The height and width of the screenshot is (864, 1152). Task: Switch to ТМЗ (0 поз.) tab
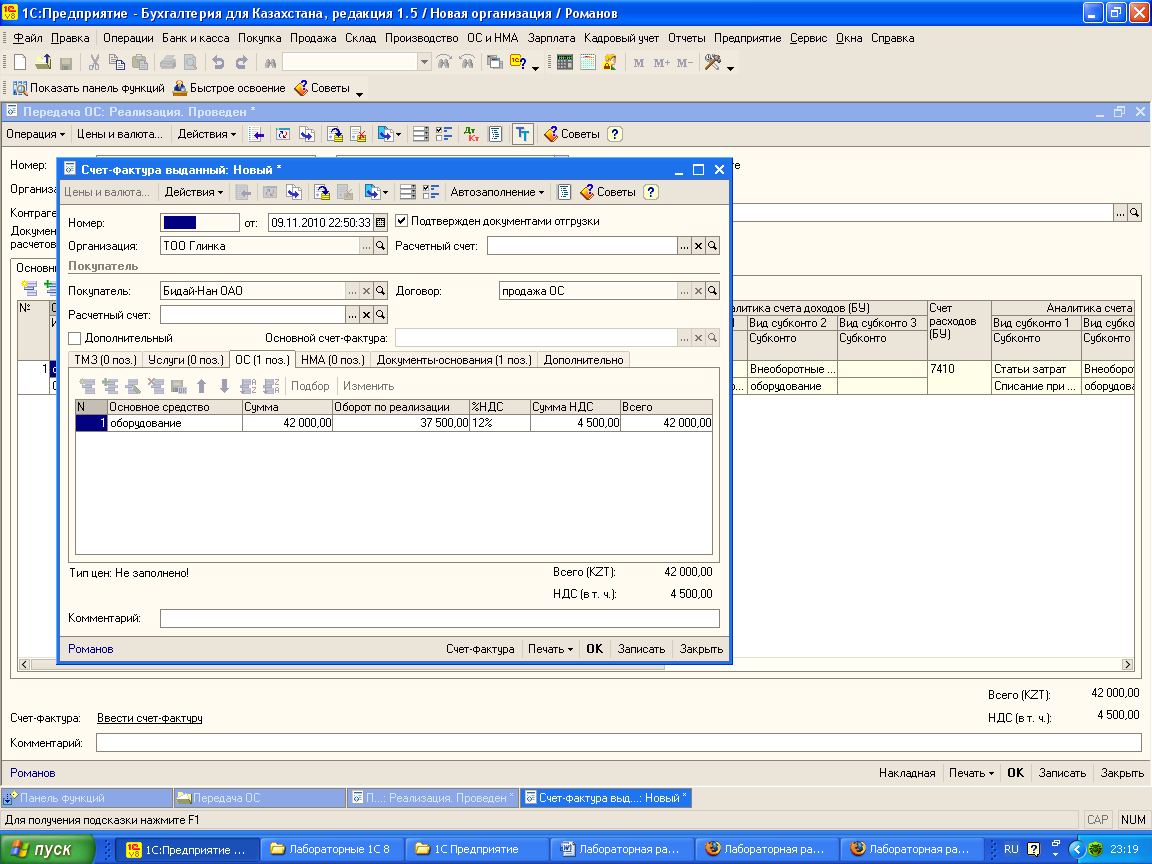click(106, 359)
